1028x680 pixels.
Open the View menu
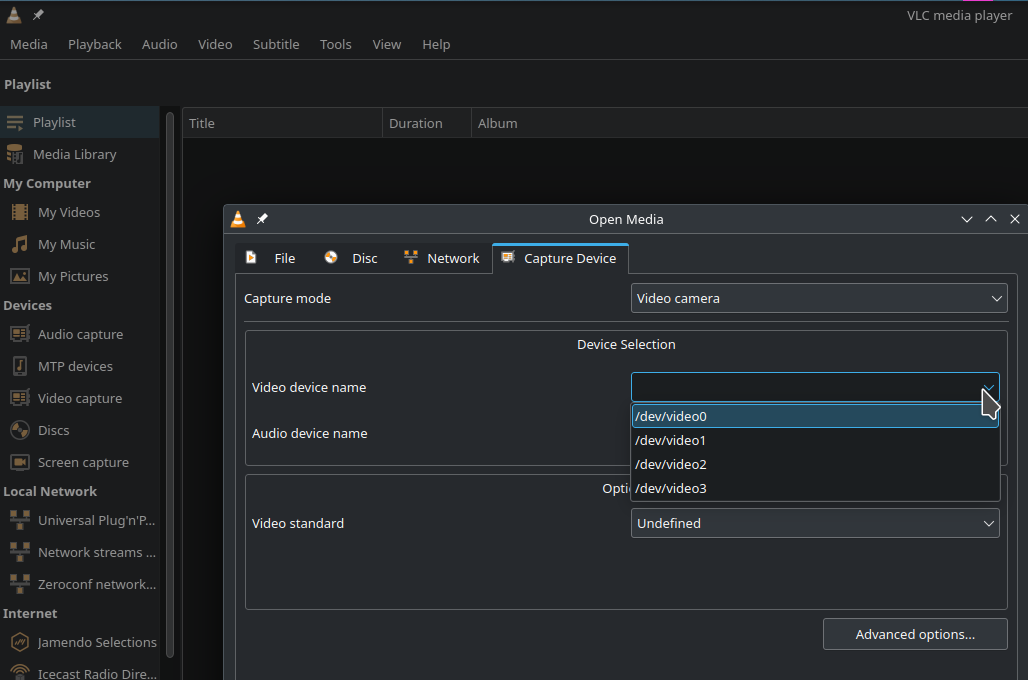(x=387, y=45)
